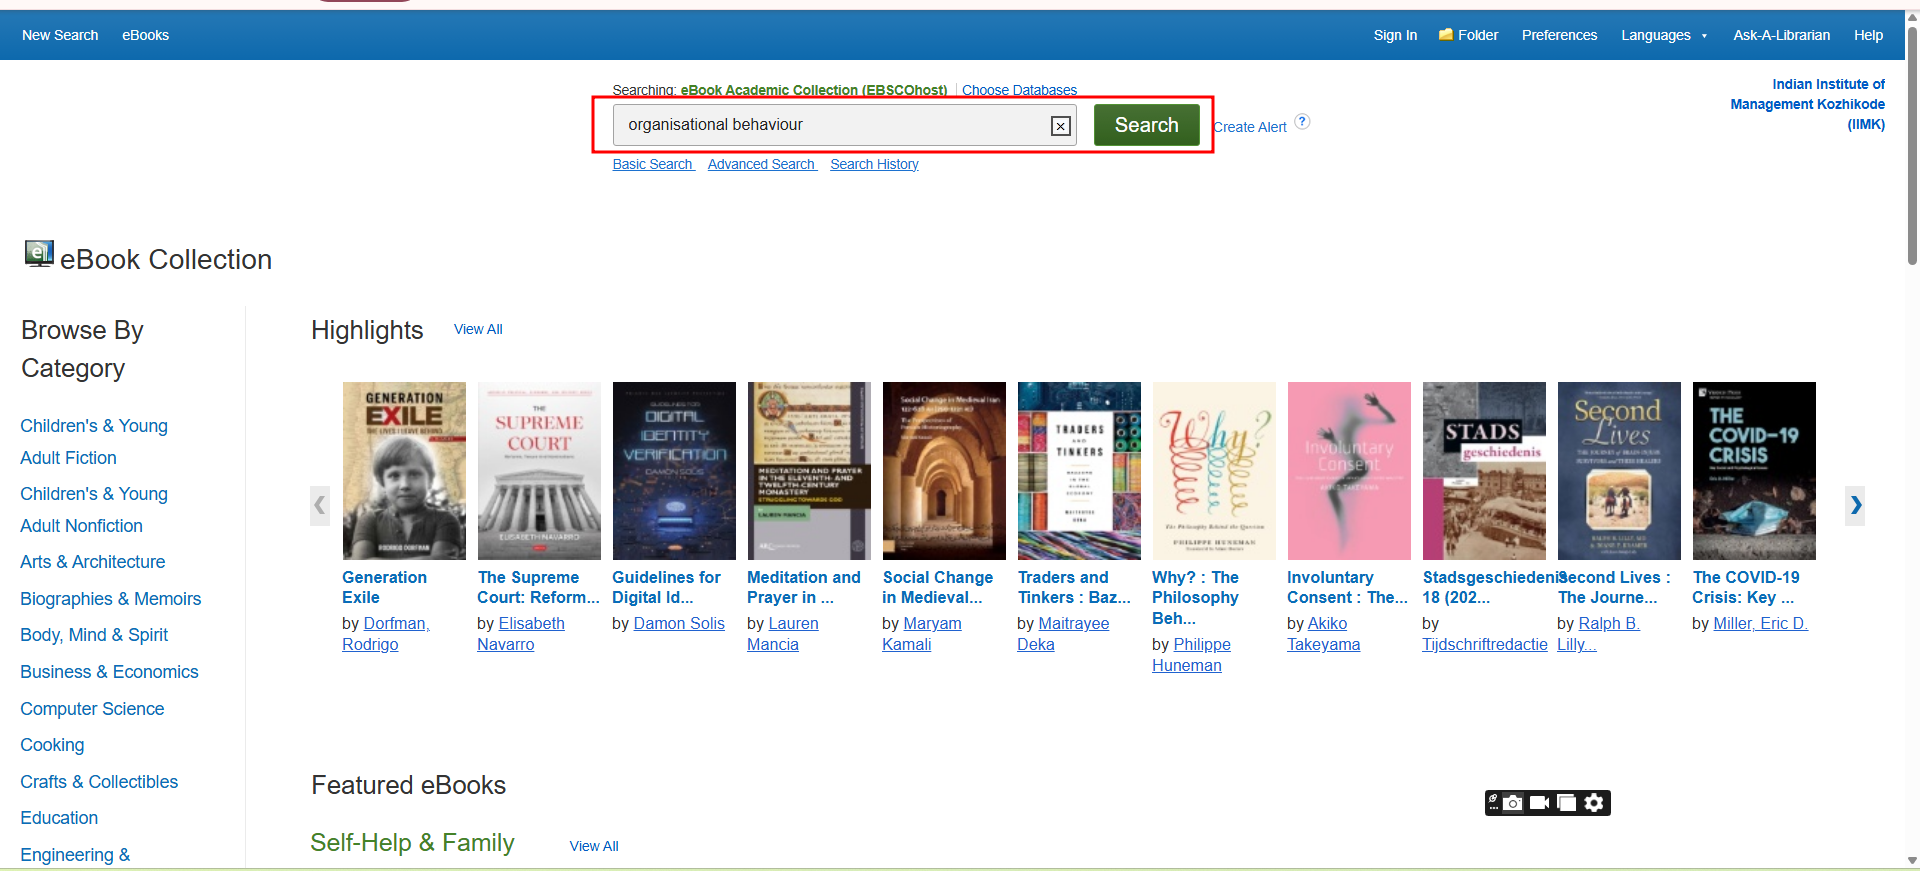Screen dimensions: 1920x871
Task: Open the eBooks menu item
Action: [145, 35]
